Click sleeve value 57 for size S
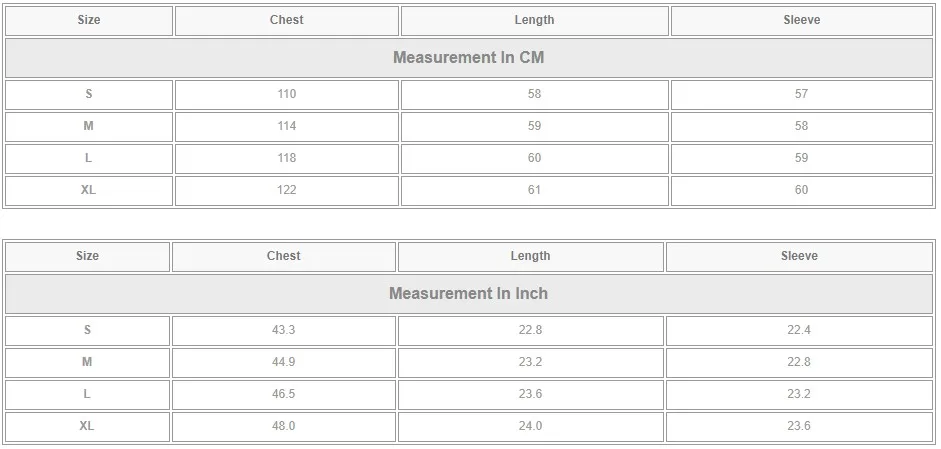This screenshot has height=449, width=941. point(802,94)
